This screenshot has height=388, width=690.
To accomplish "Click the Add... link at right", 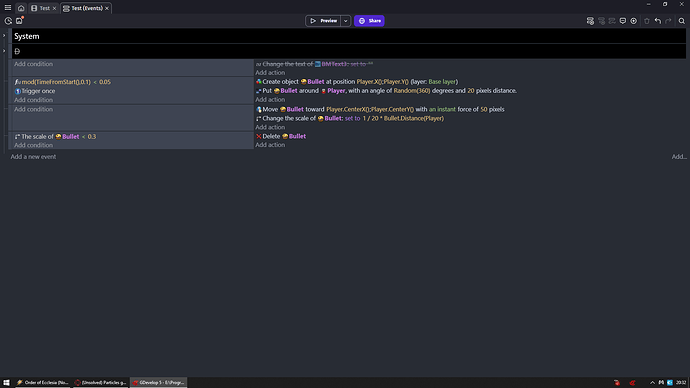I will click(679, 157).
